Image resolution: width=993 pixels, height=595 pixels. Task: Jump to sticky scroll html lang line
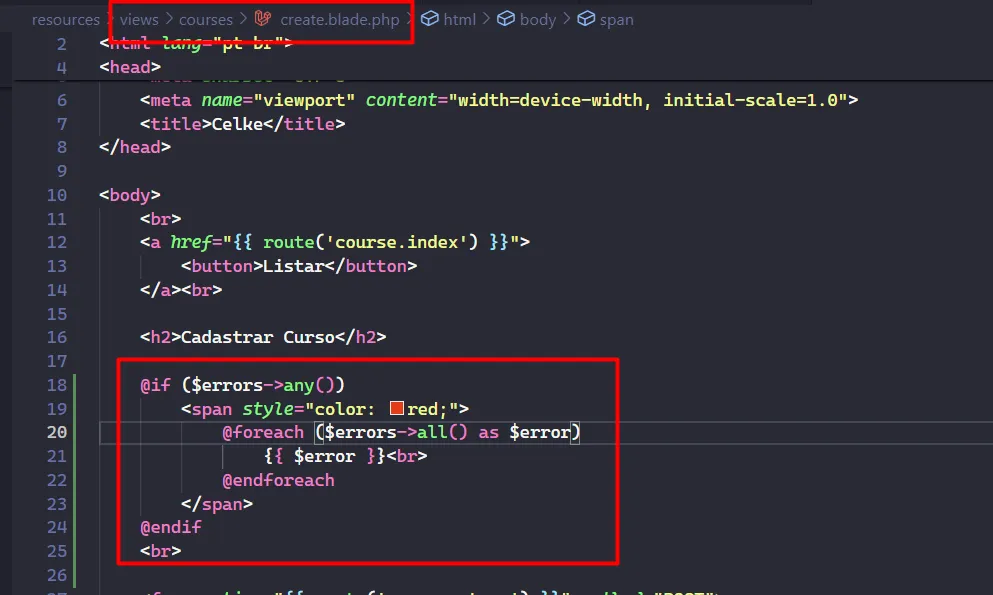pyautogui.click(x=195, y=43)
